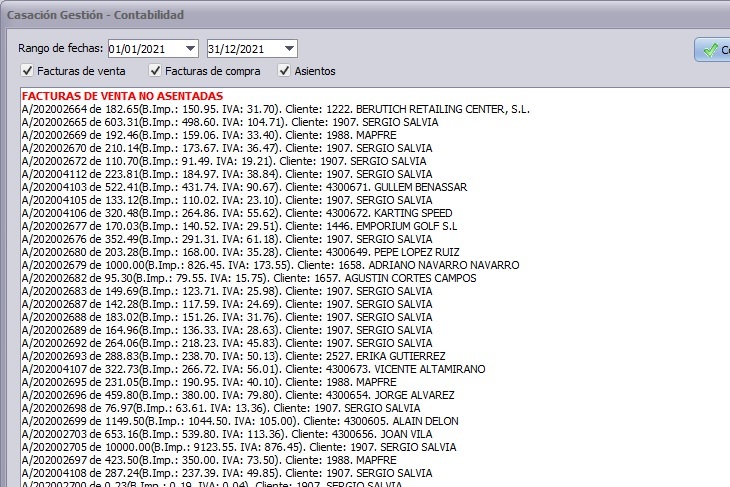
Task: Select invoice A/202002680 PEPE LOPEZ RUIZ line
Action: pyautogui.click(x=241, y=252)
